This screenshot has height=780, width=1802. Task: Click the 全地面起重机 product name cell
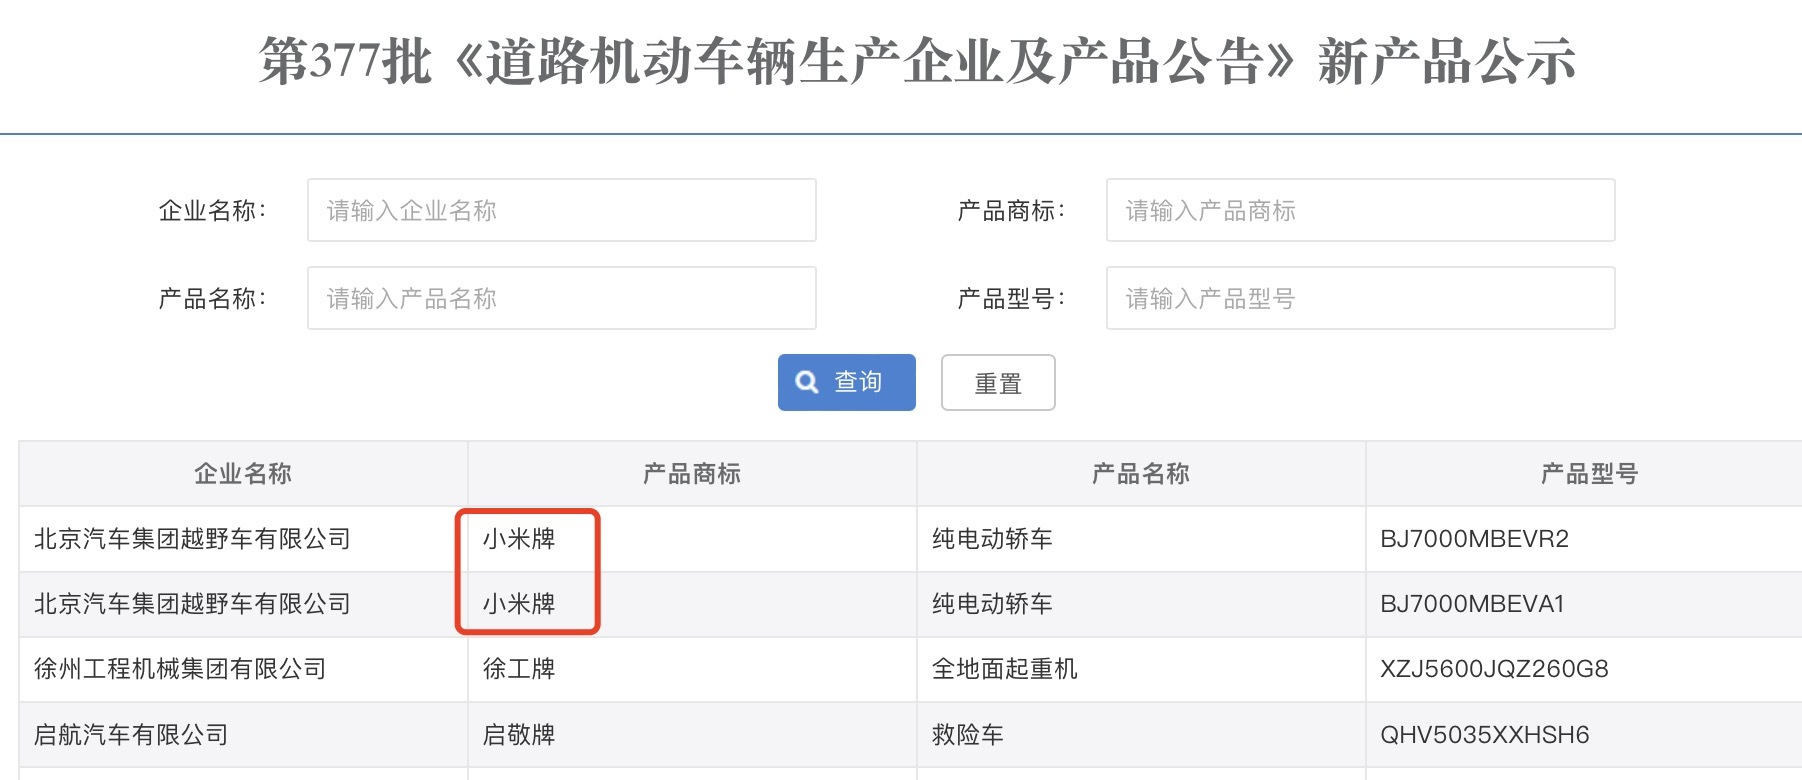pyautogui.click(x=1005, y=669)
